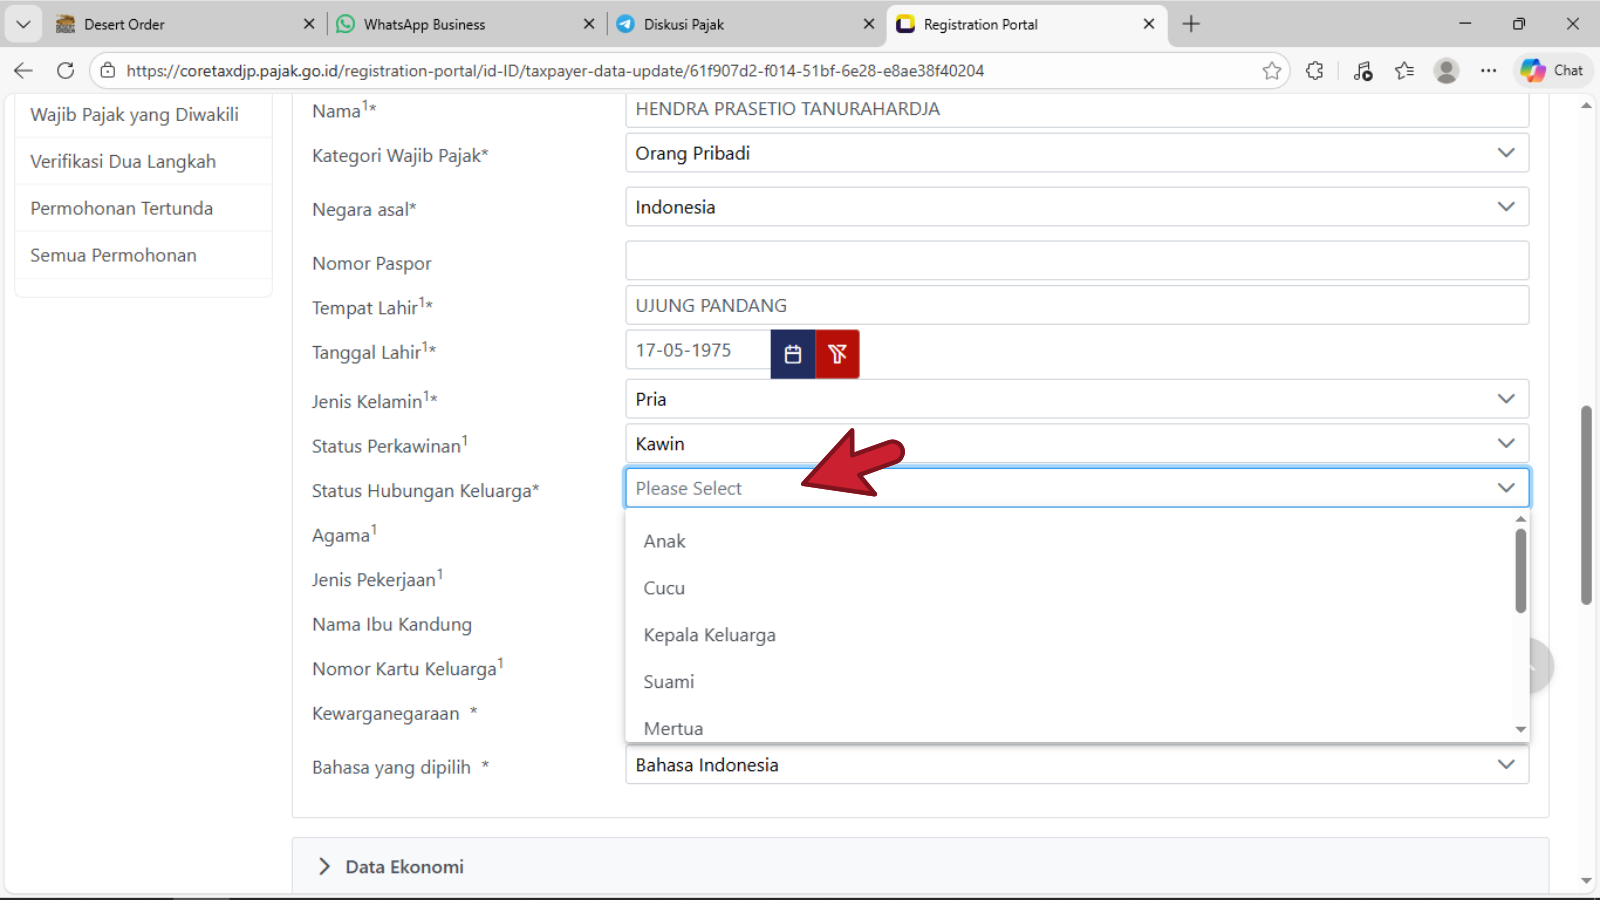The image size is (1600, 900).
Task: Open the calendar date picker for Tanggal Lahir
Action: [x=793, y=354]
